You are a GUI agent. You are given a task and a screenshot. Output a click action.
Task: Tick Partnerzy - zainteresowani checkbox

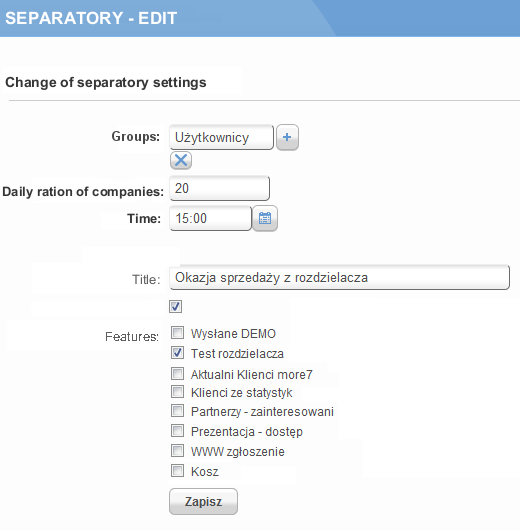point(177,411)
